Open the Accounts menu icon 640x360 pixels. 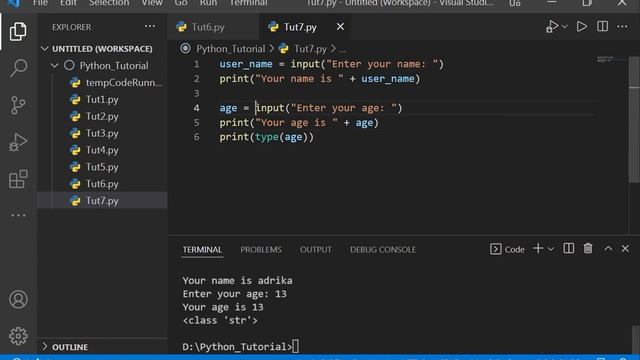point(18,299)
